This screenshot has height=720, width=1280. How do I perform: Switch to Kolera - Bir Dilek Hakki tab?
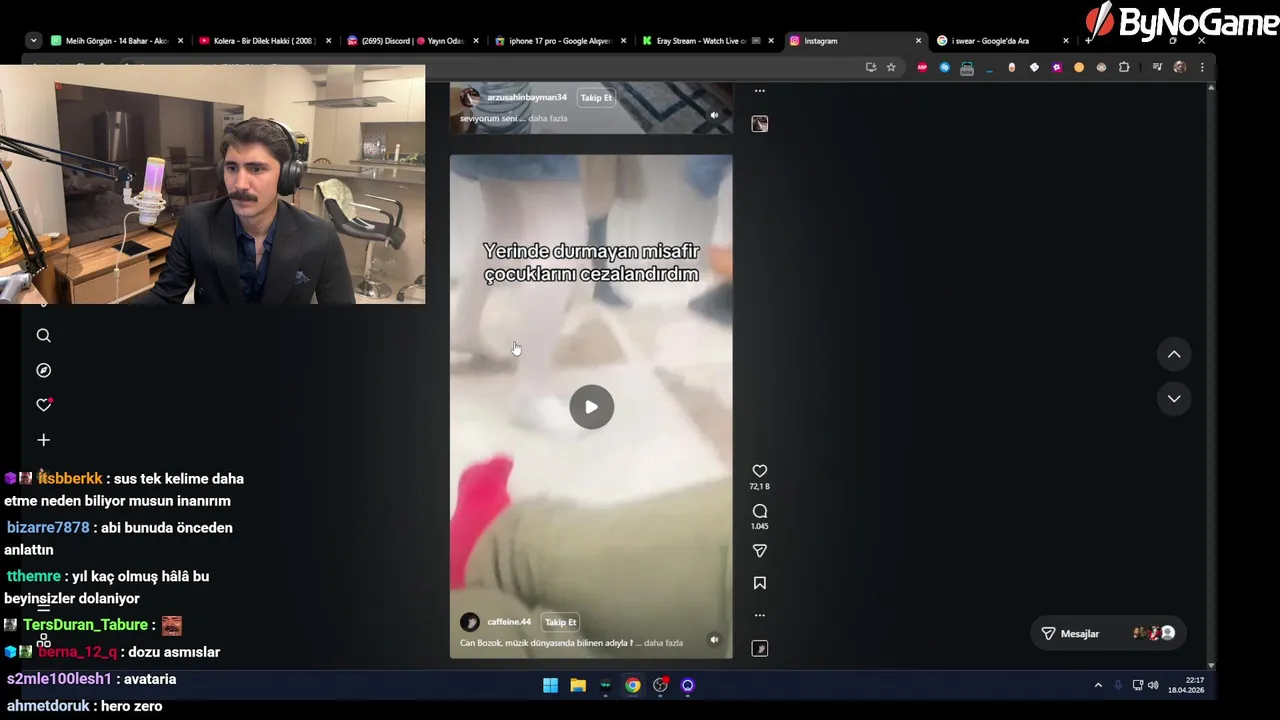[x=256, y=41]
